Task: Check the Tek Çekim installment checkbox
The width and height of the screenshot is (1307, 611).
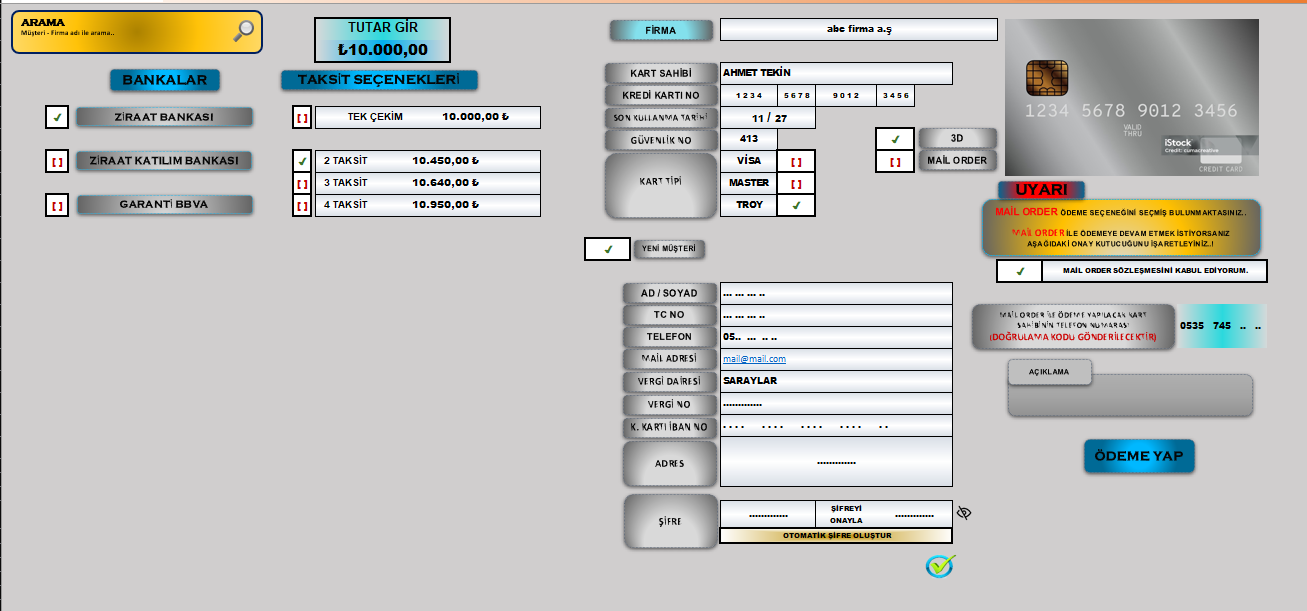Action: [x=302, y=118]
